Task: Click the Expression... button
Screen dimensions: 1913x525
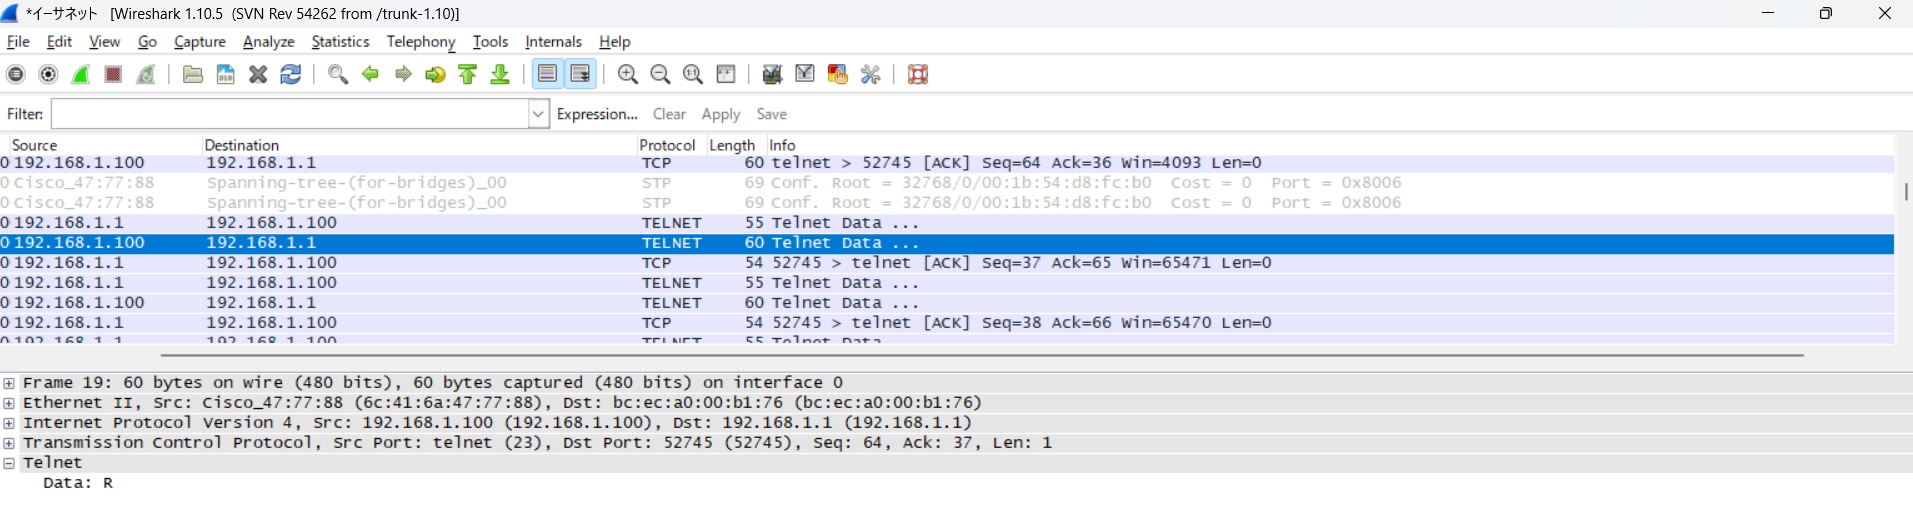Action: tap(597, 114)
